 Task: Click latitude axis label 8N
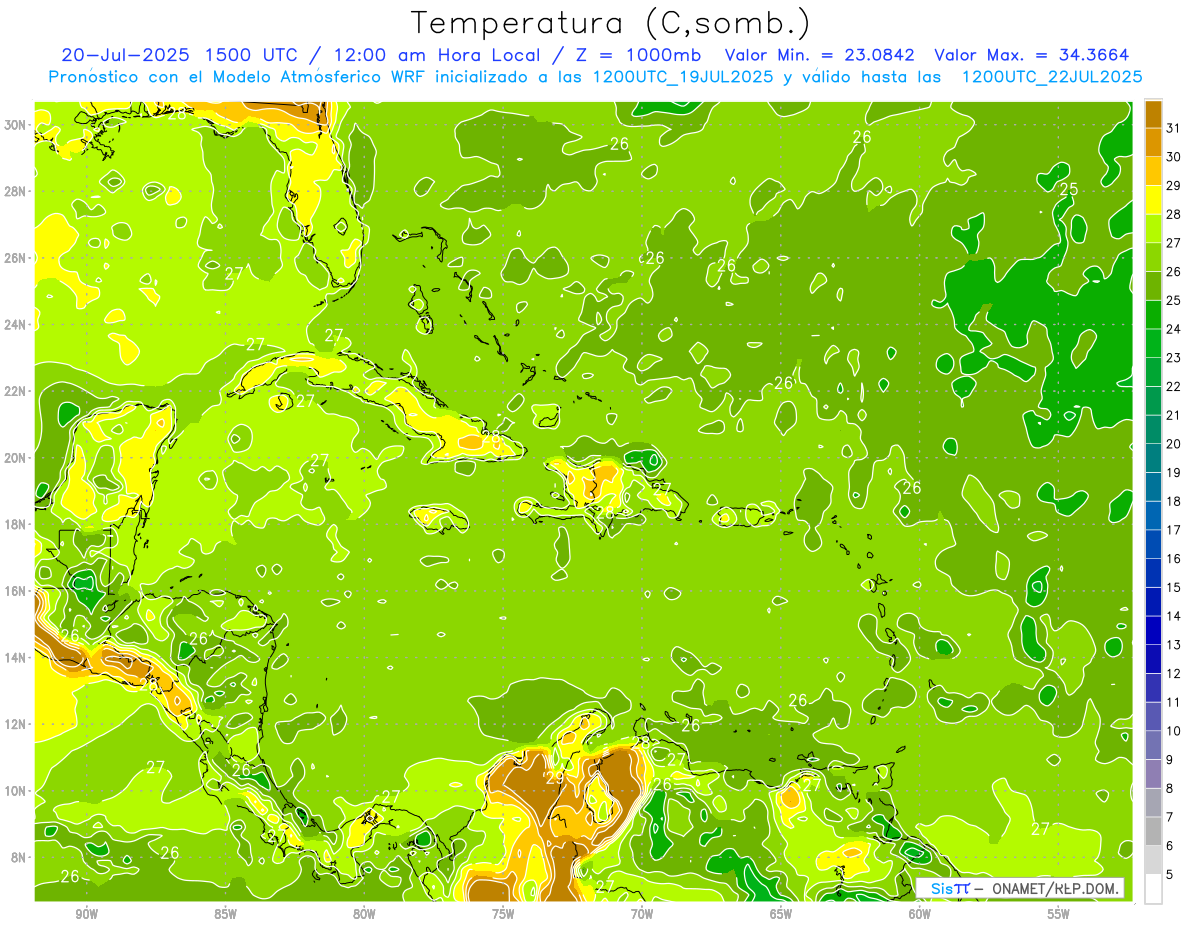coord(19,857)
